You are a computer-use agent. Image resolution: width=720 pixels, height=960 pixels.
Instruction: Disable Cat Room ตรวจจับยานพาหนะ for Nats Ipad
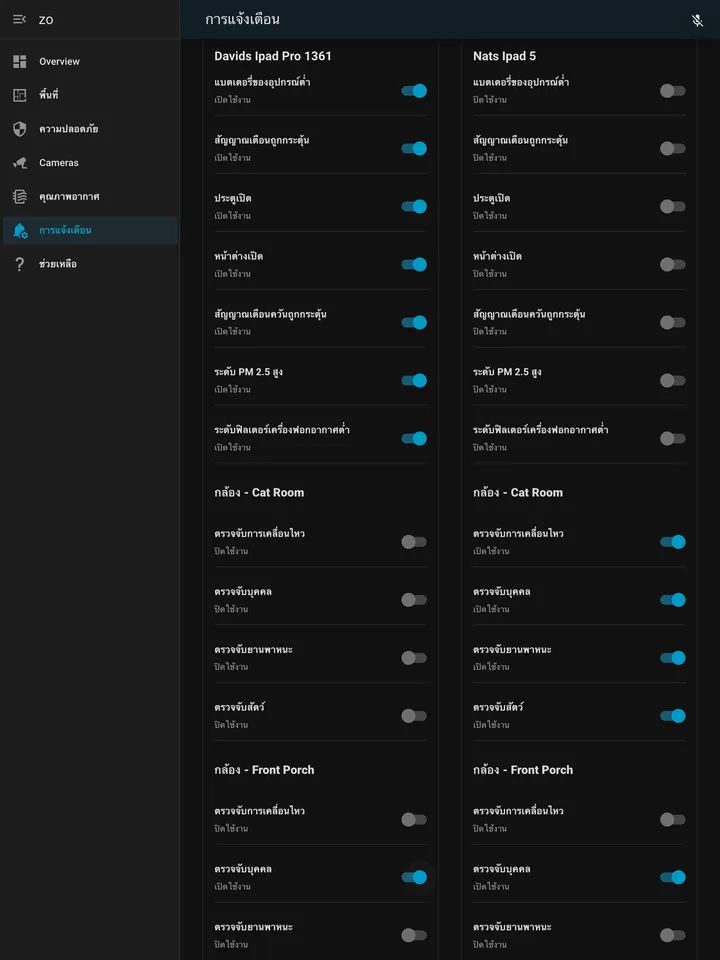pos(673,658)
